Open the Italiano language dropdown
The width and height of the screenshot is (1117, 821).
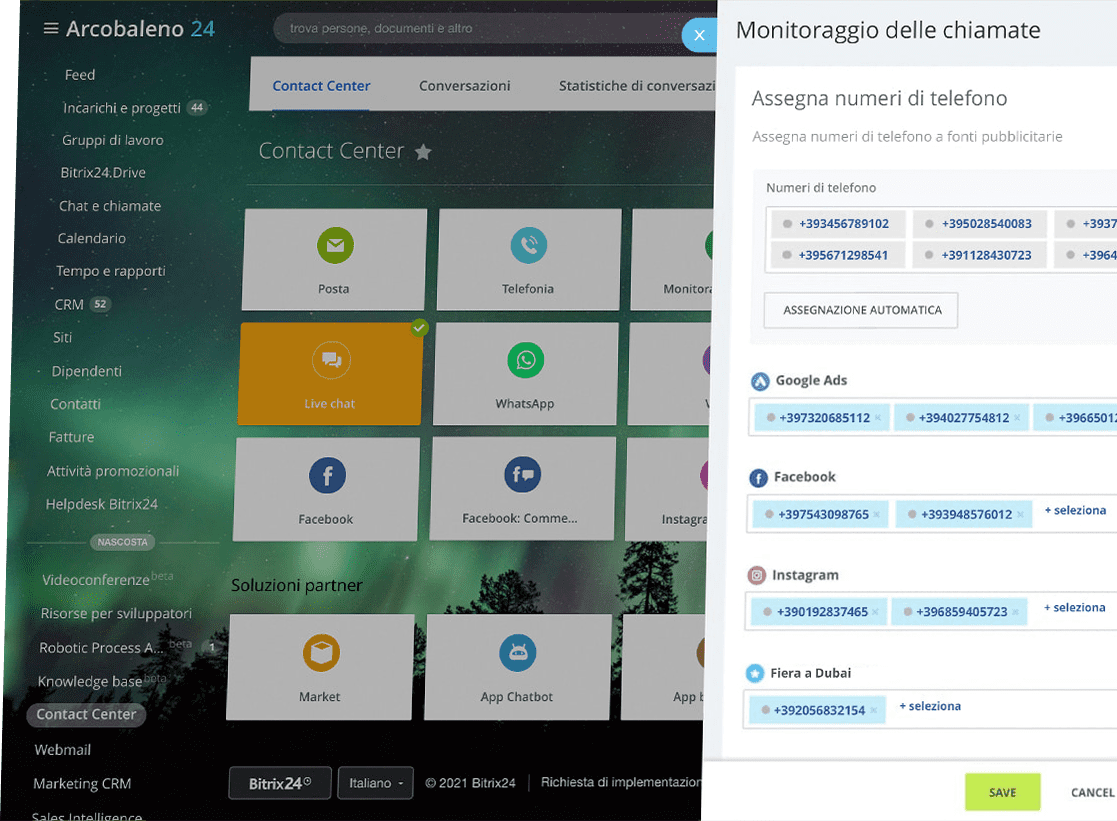[x=375, y=783]
